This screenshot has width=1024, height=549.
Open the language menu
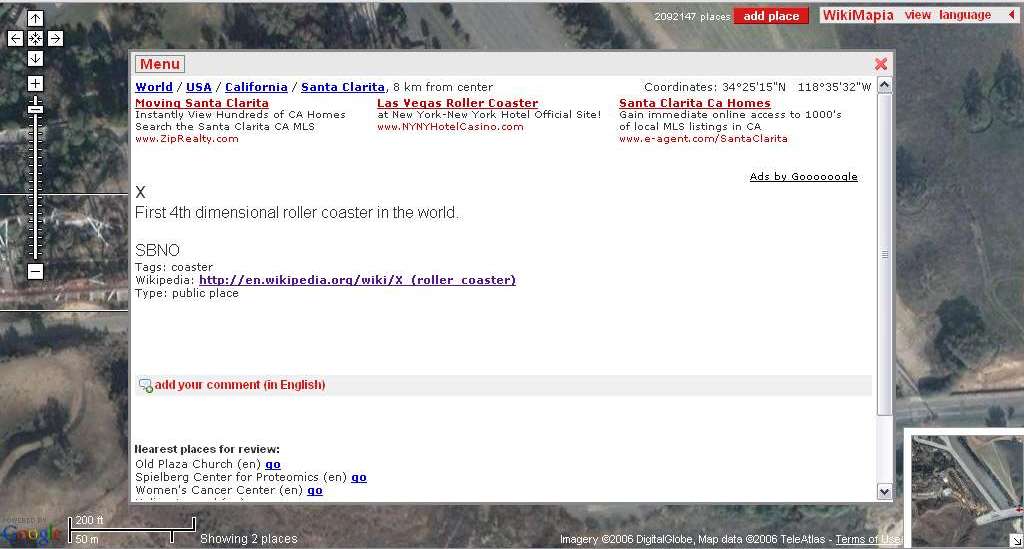(965, 15)
